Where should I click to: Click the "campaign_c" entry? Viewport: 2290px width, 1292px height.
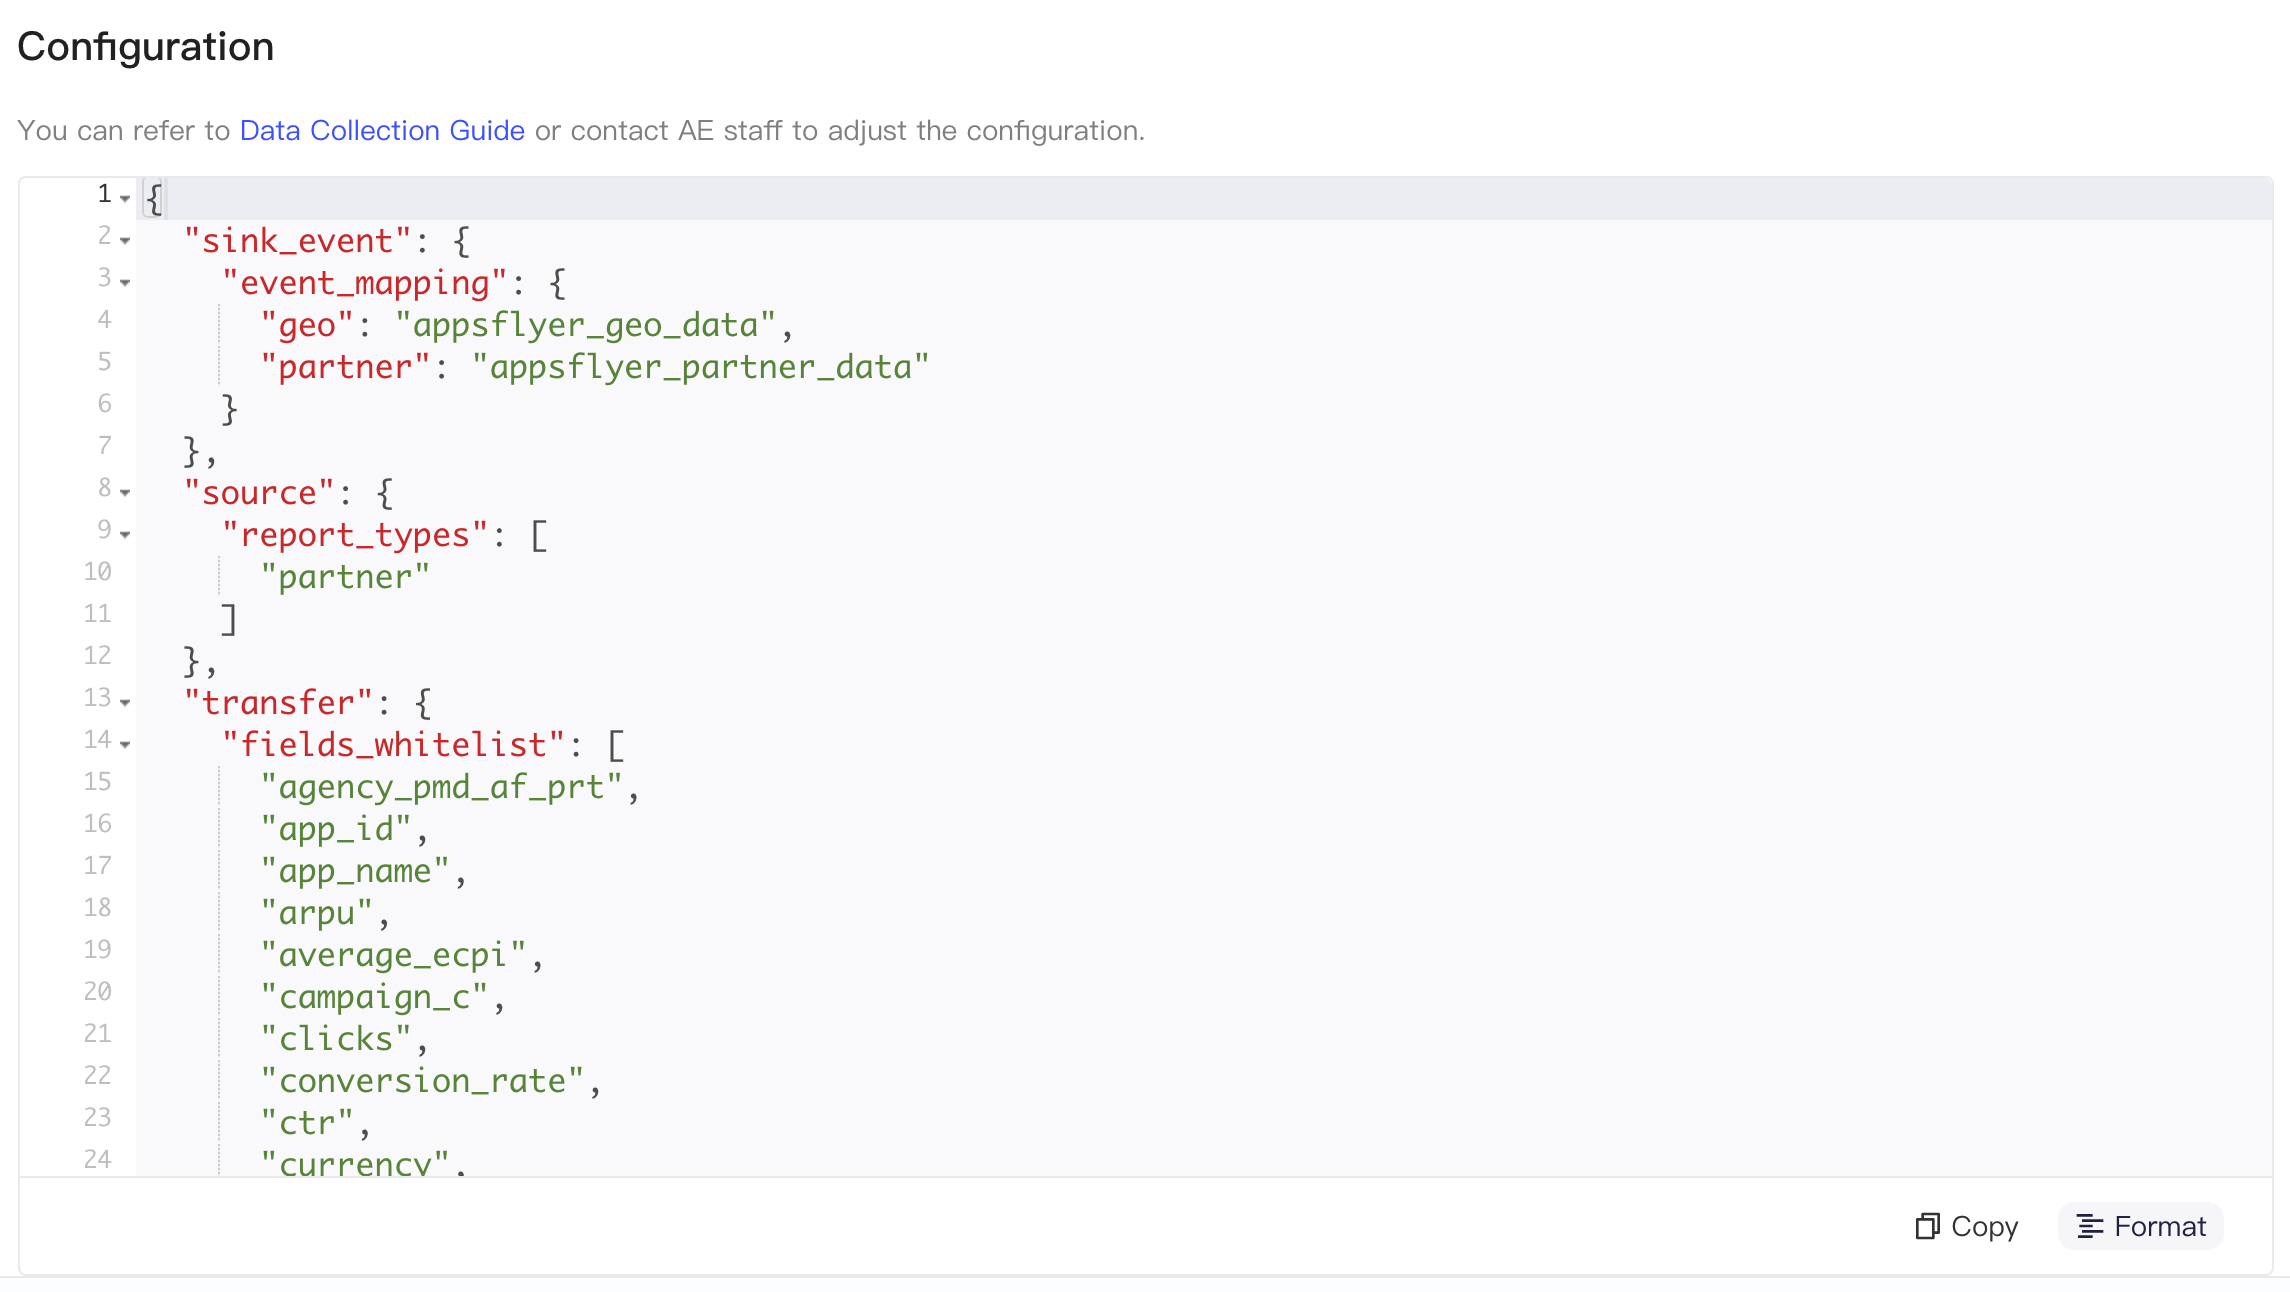[374, 997]
